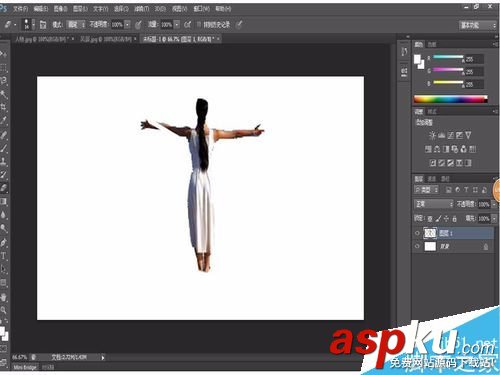
Task: Toggle lock position icon
Action: [x=446, y=219]
